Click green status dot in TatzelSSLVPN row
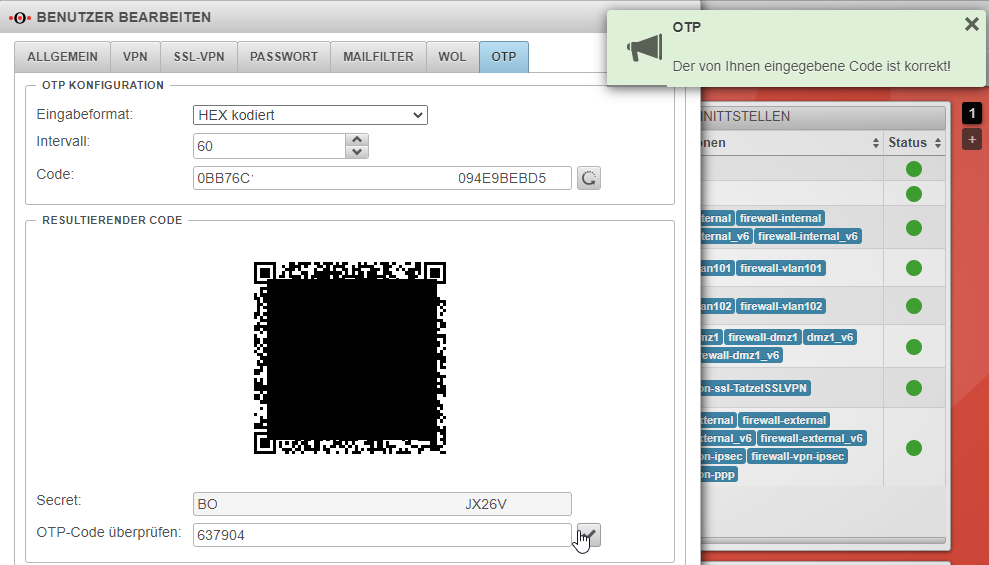 tap(914, 388)
